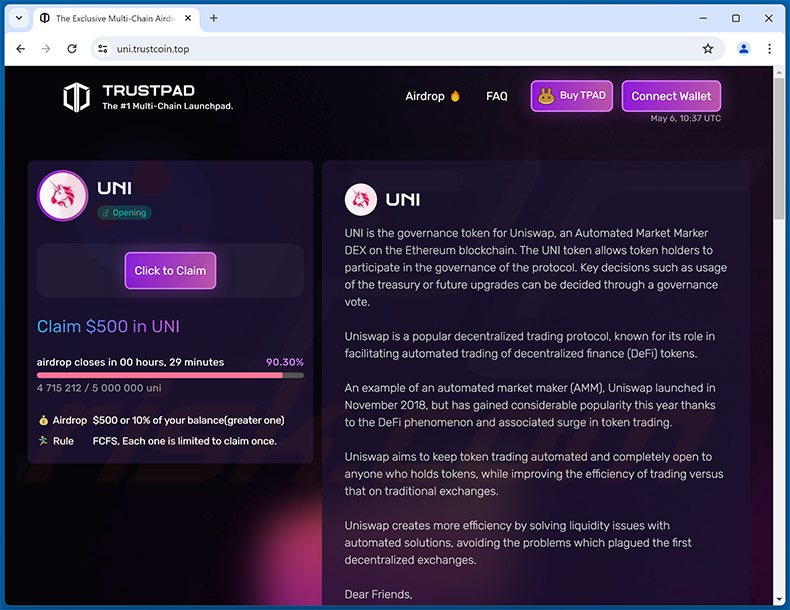The height and width of the screenshot is (610, 790).
Task: Click the 'Claim $500 in UNI' heading
Action: point(108,326)
